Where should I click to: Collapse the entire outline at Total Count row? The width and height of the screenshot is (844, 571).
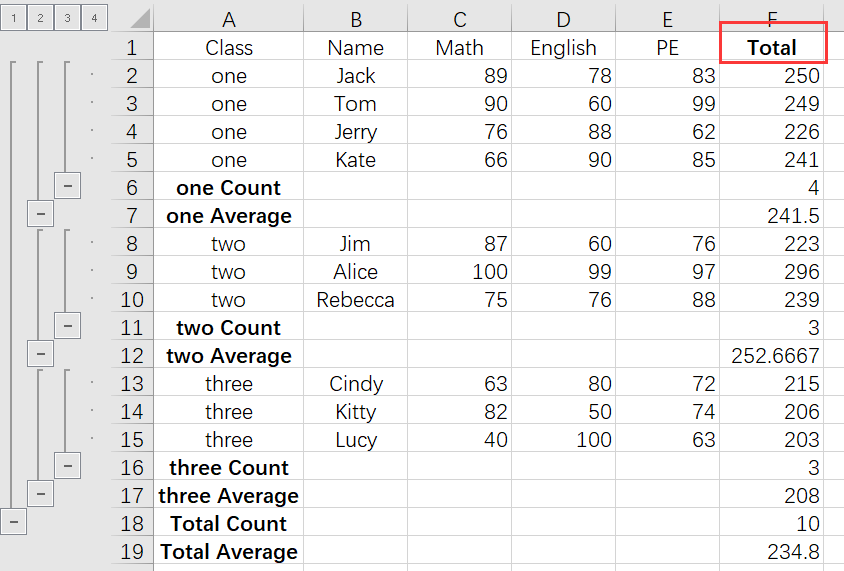click(13, 522)
